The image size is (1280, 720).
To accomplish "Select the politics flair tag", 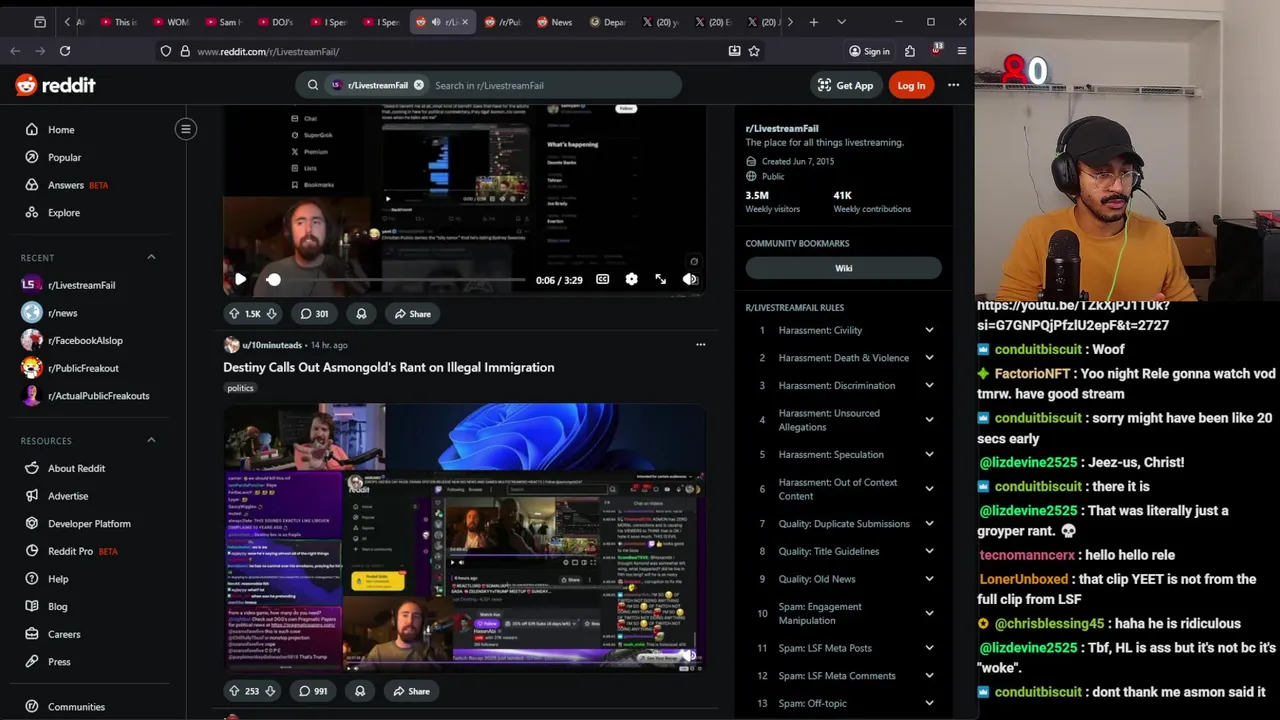I will point(240,388).
